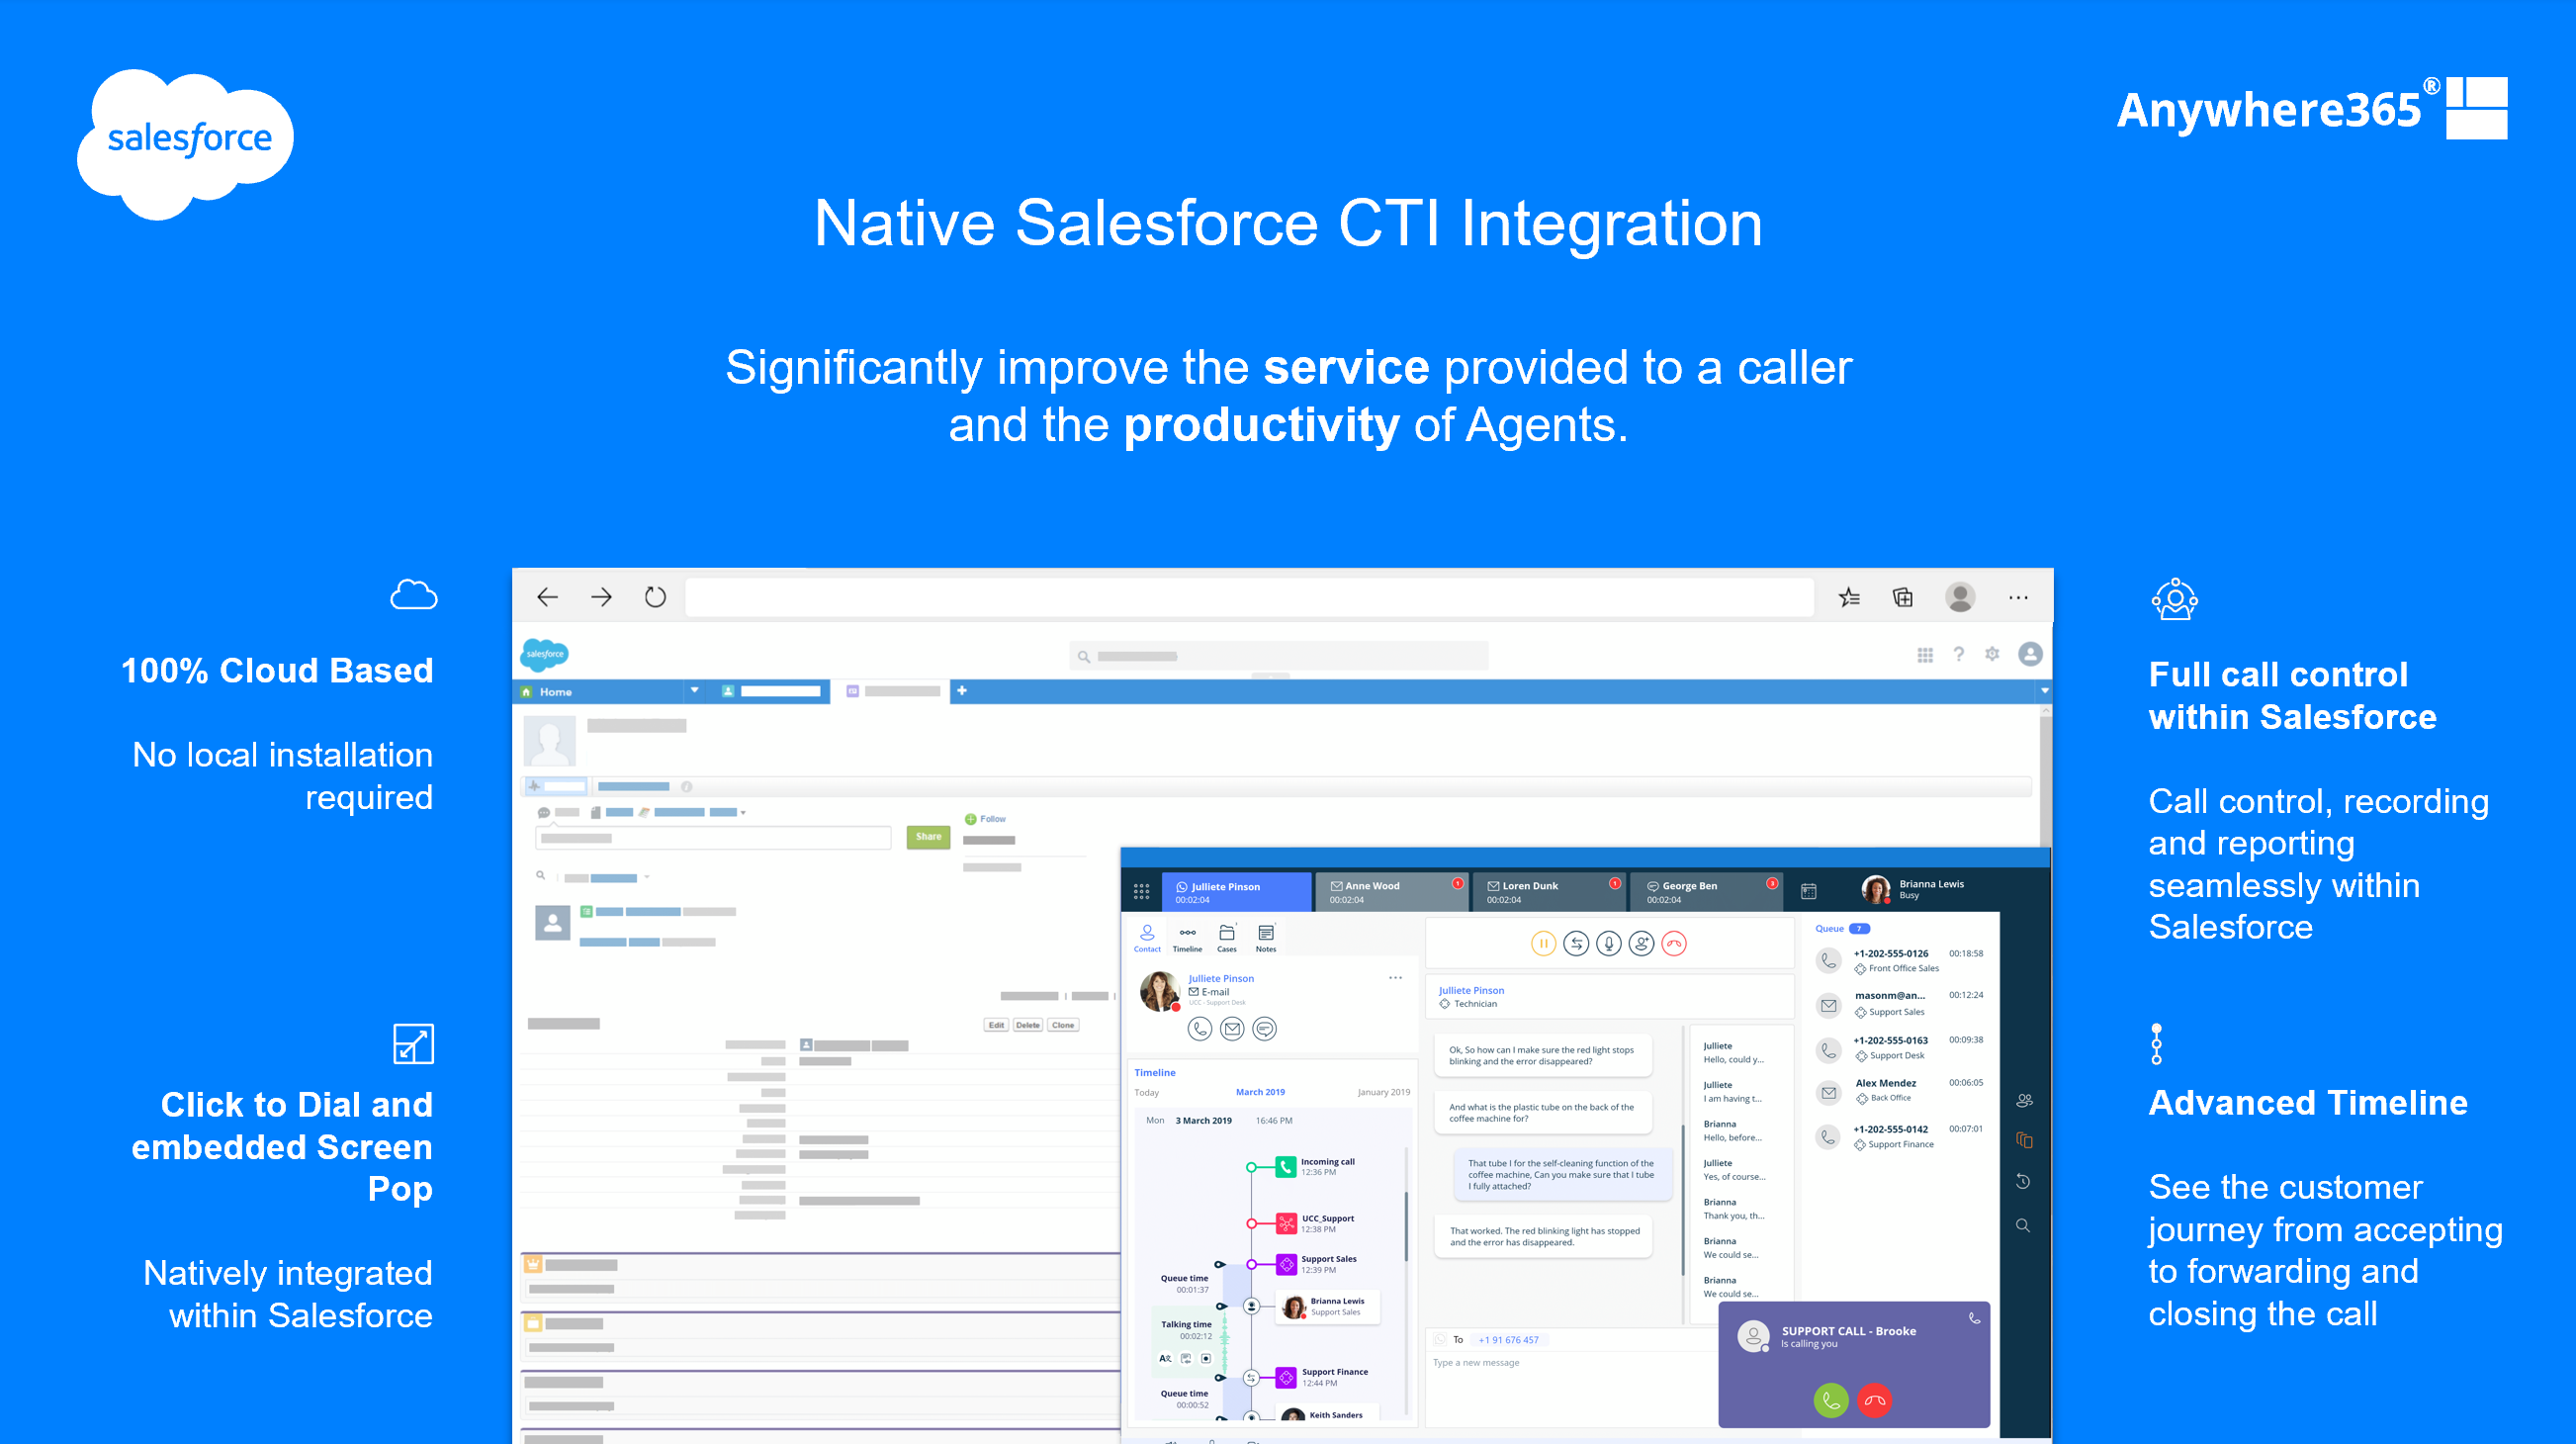This screenshot has height=1444, width=2576.
Task: Expand the dropdown arrow at the tab bar's far end
Action: 2044,691
